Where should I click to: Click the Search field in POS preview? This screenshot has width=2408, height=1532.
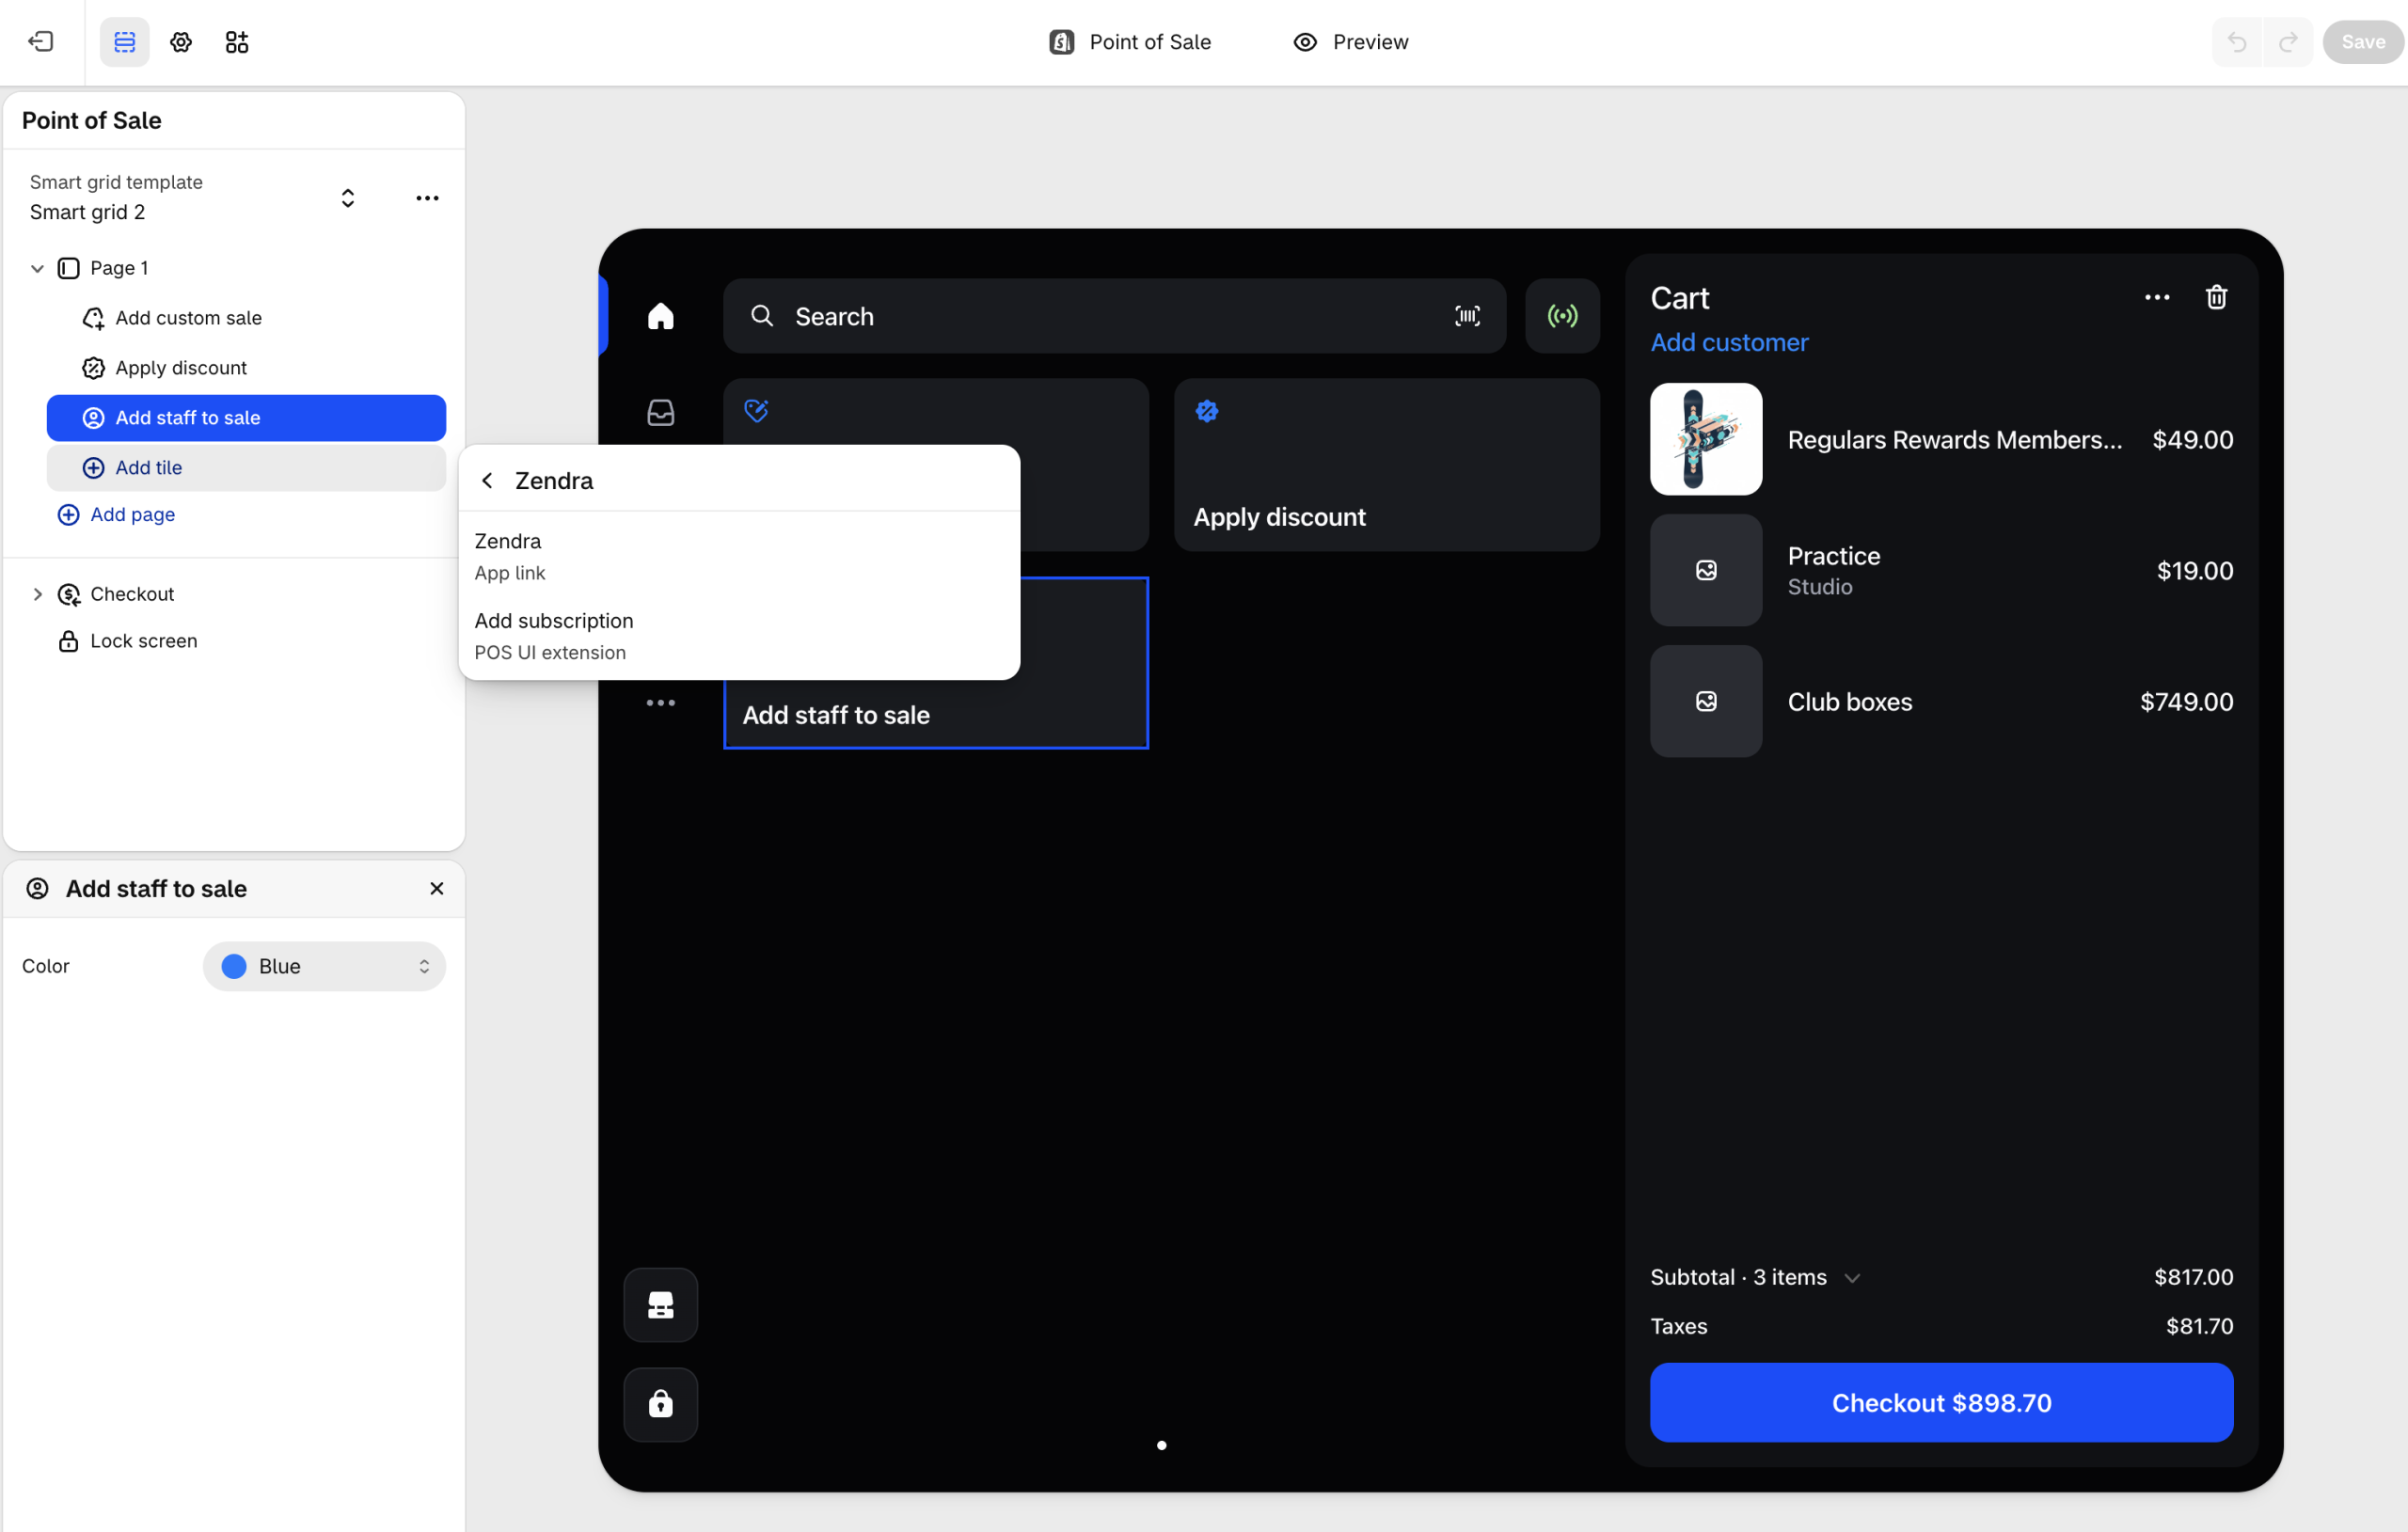tap(1114, 316)
